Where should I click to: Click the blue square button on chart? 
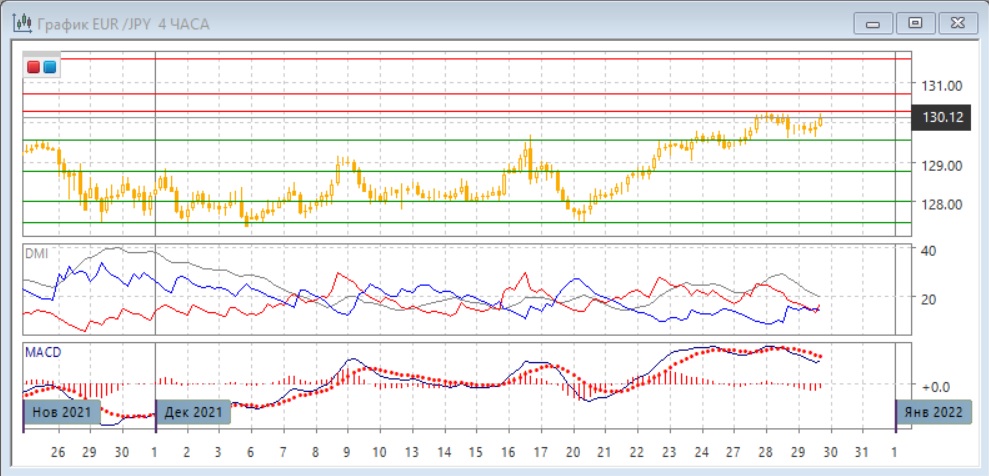tap(49, 67)
